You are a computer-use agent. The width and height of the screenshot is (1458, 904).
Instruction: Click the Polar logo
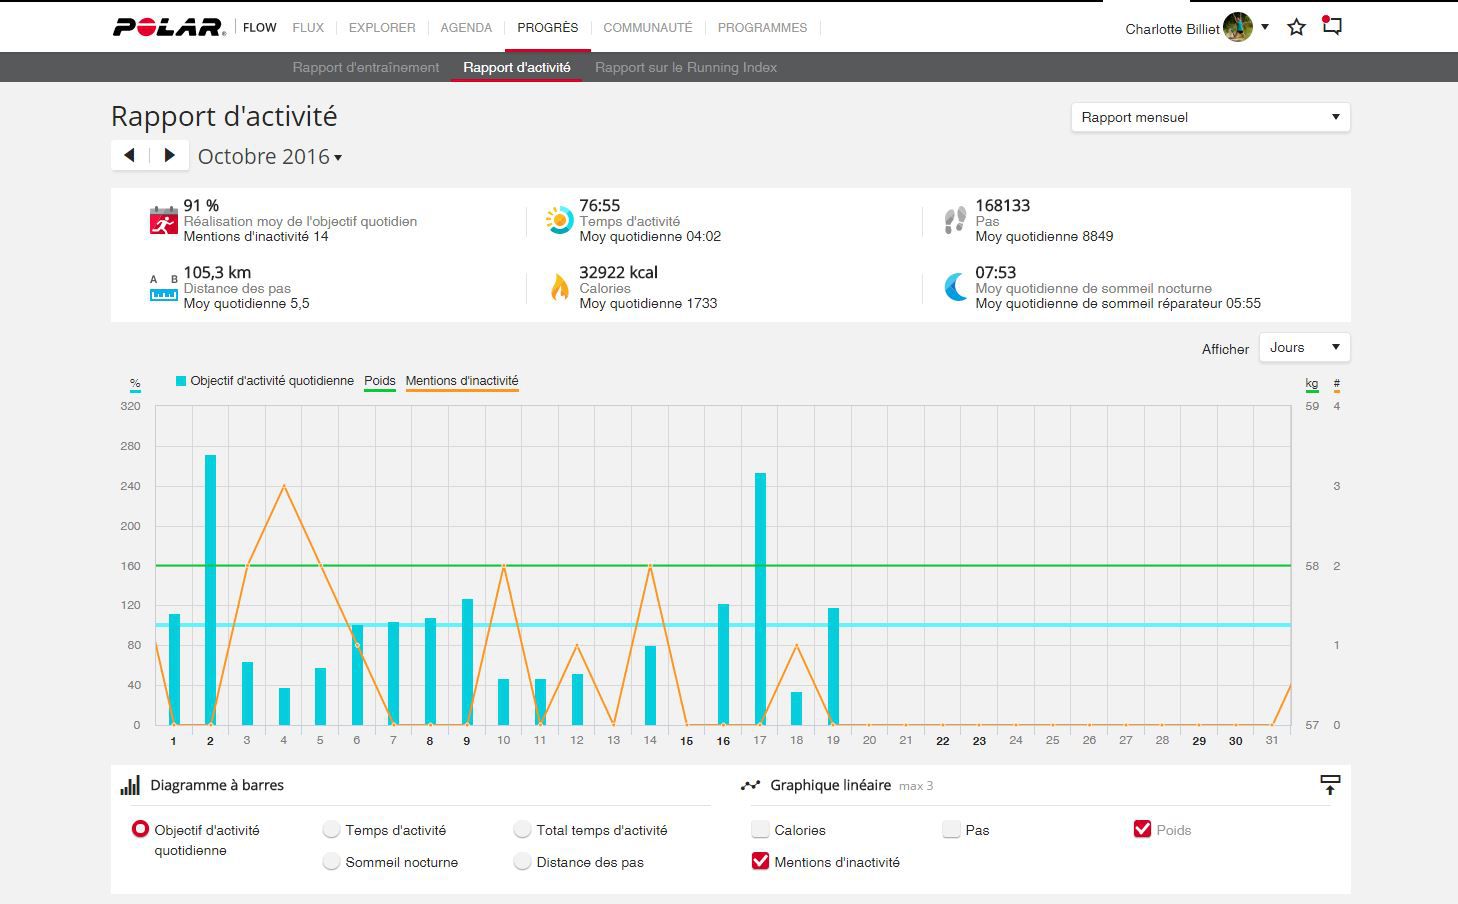(x=168, y=27)
